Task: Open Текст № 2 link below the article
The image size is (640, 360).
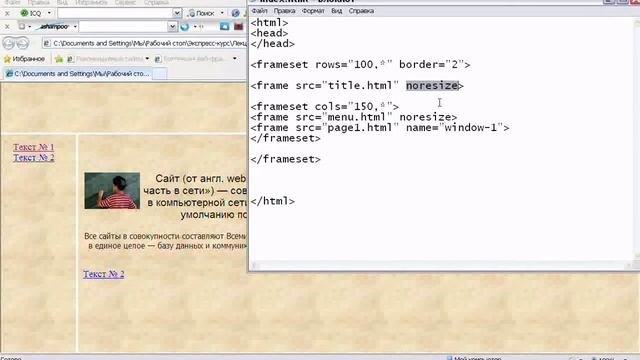Action: 104,274
